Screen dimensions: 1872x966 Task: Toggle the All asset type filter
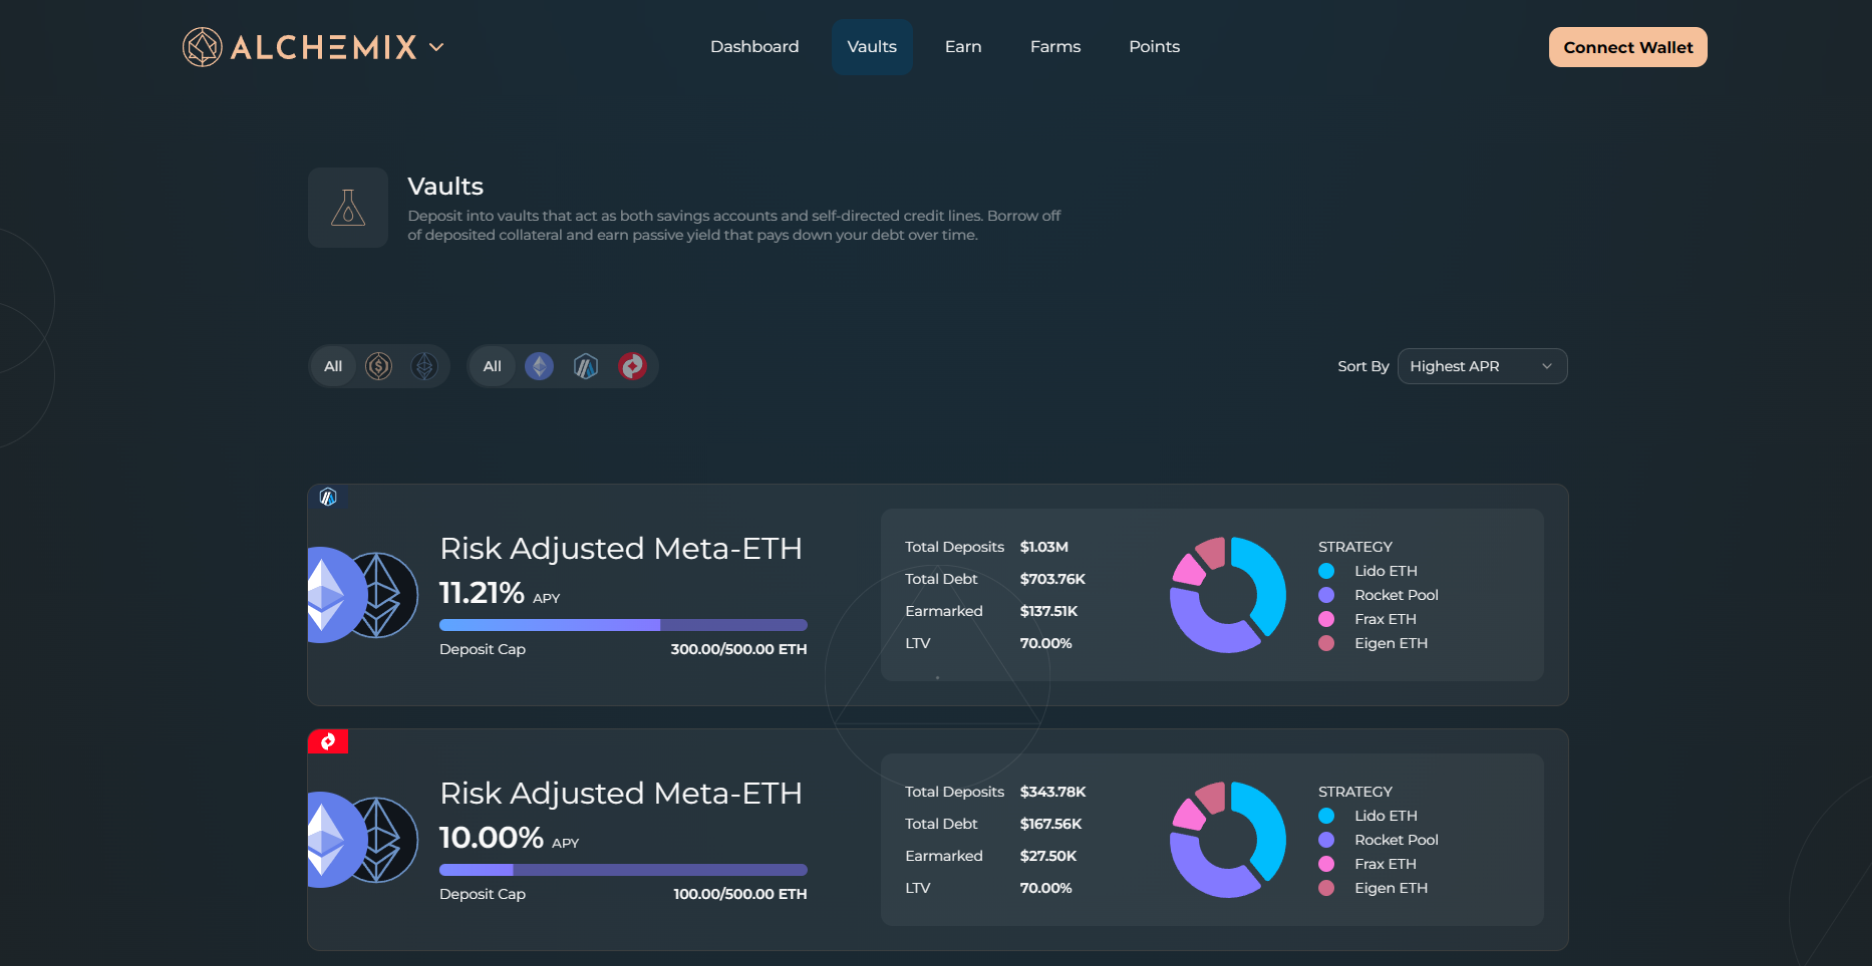[x=333, y=366]
